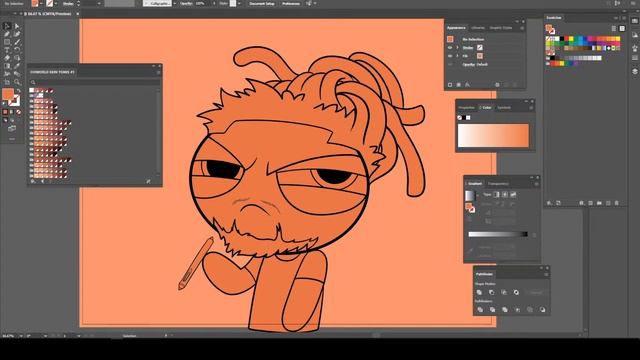Click search field in skin tones panel
The height and width of the screenshot is (360, 640).
[95, 82]
